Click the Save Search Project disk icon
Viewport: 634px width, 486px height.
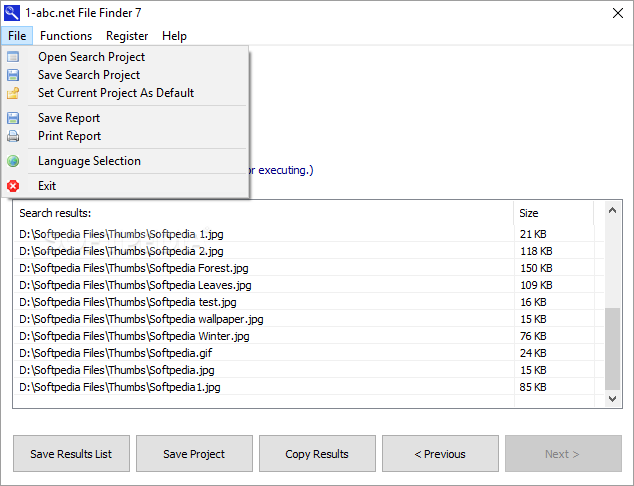13,75
